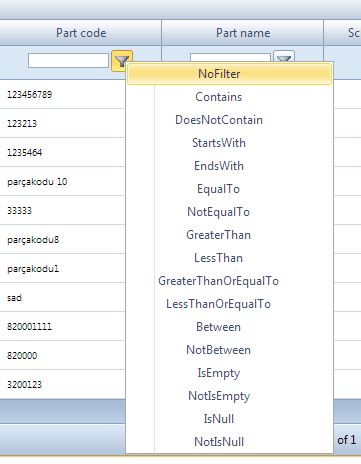The width and height of the screenshot is (361, 464).
Task: Select the parçakodu1 row
Action: (63, 268)
